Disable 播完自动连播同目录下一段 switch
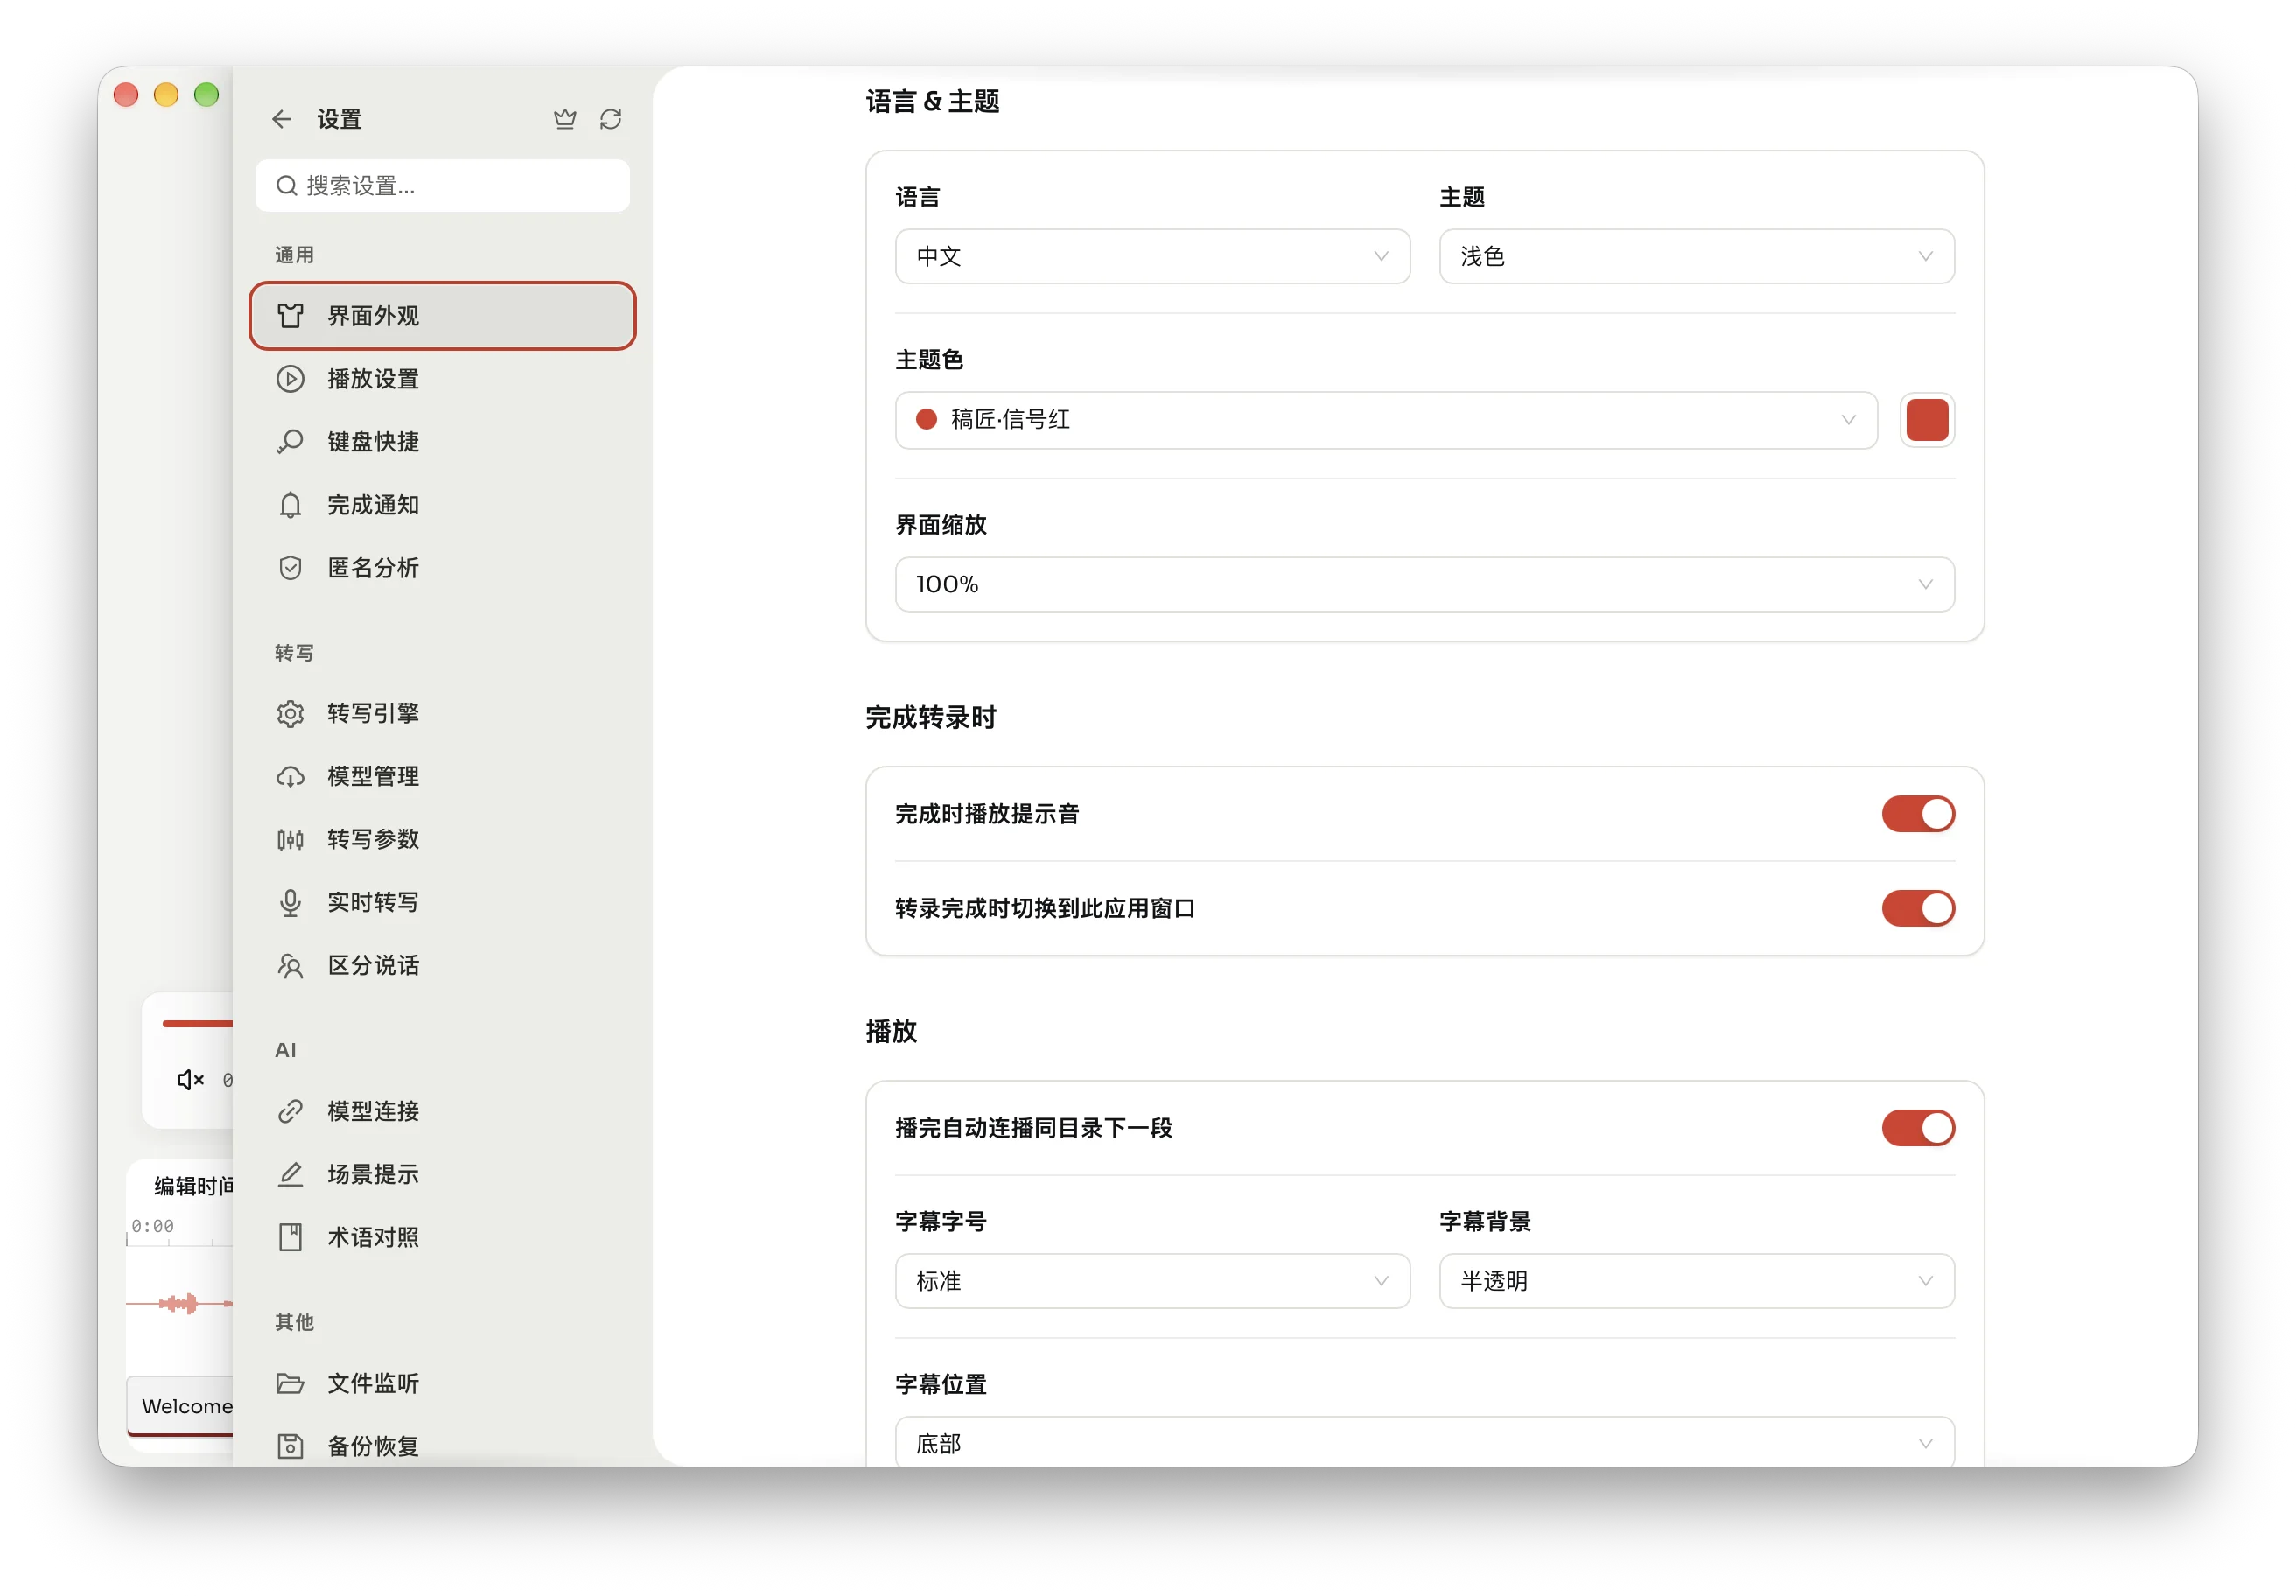Image resolution: width=2296 pixels, height=1596 pixels. pos(1918,1128)
